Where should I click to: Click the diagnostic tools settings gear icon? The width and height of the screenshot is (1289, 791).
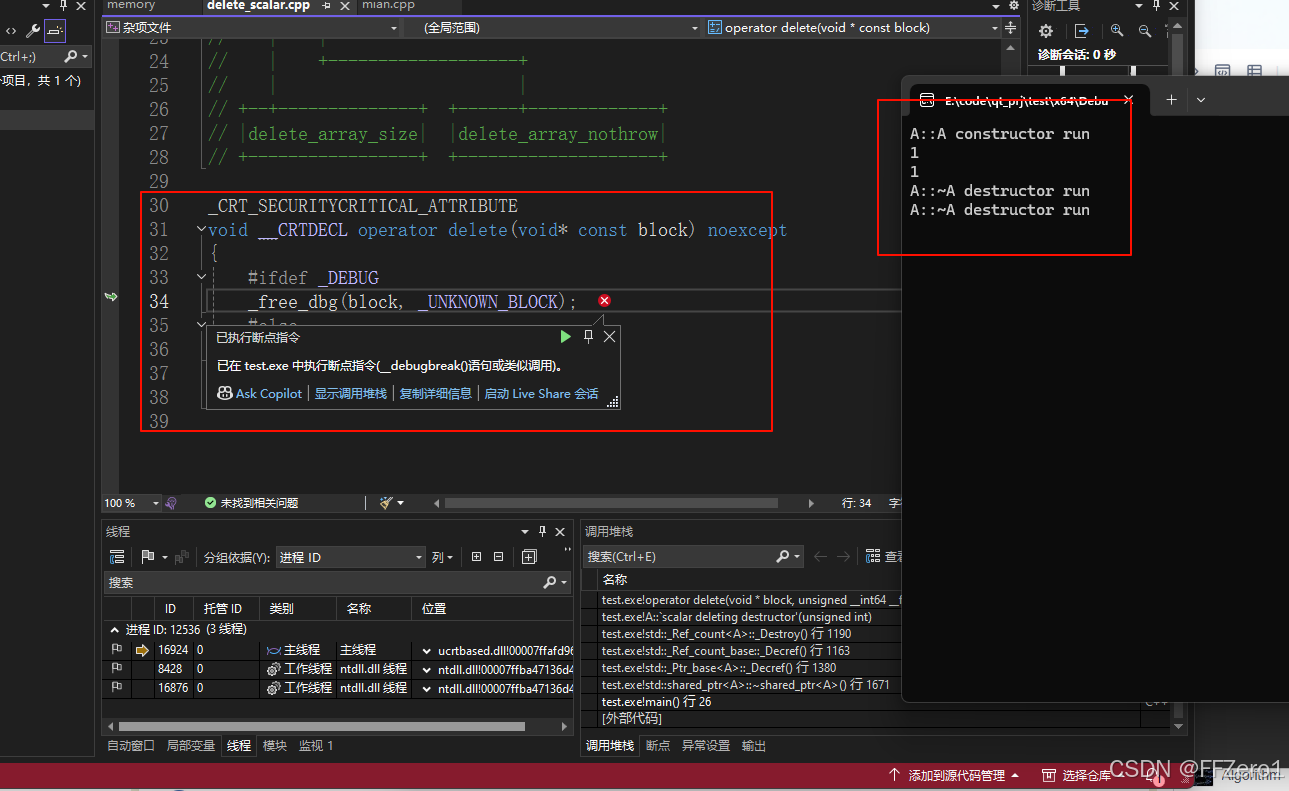[x=1046, y=31]
